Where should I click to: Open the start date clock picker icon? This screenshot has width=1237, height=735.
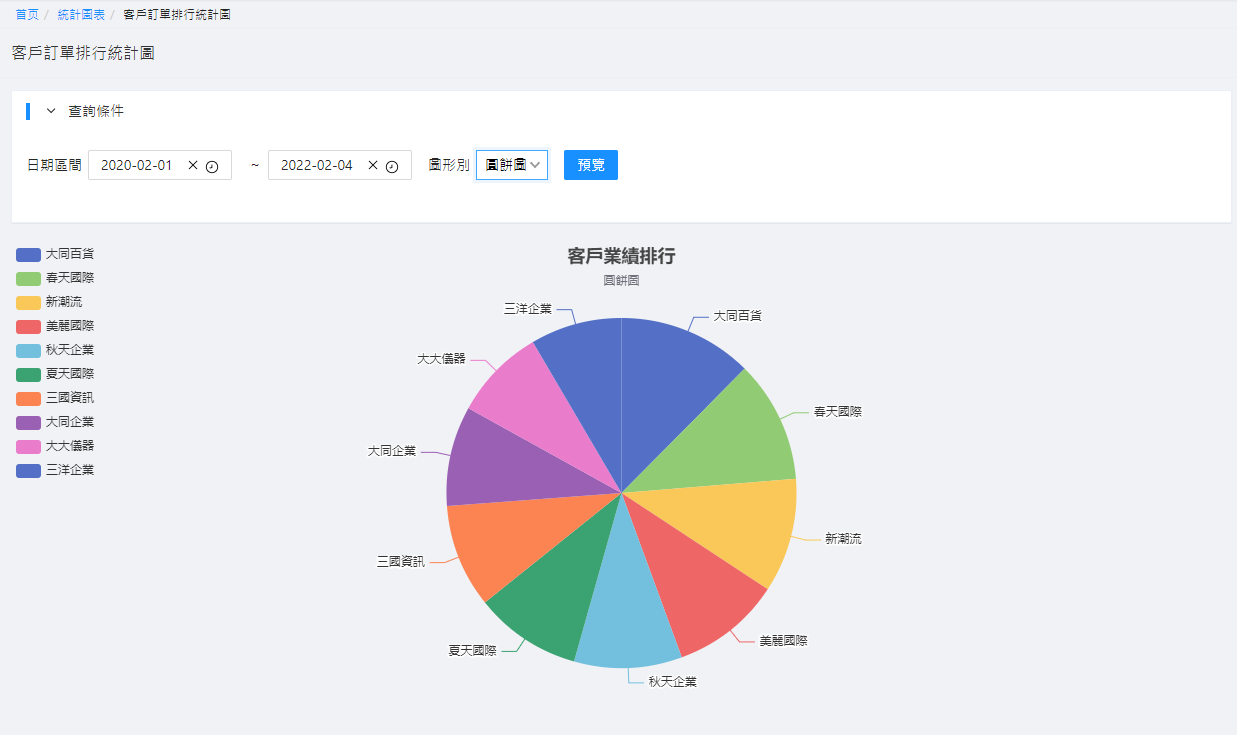point(212,166)
